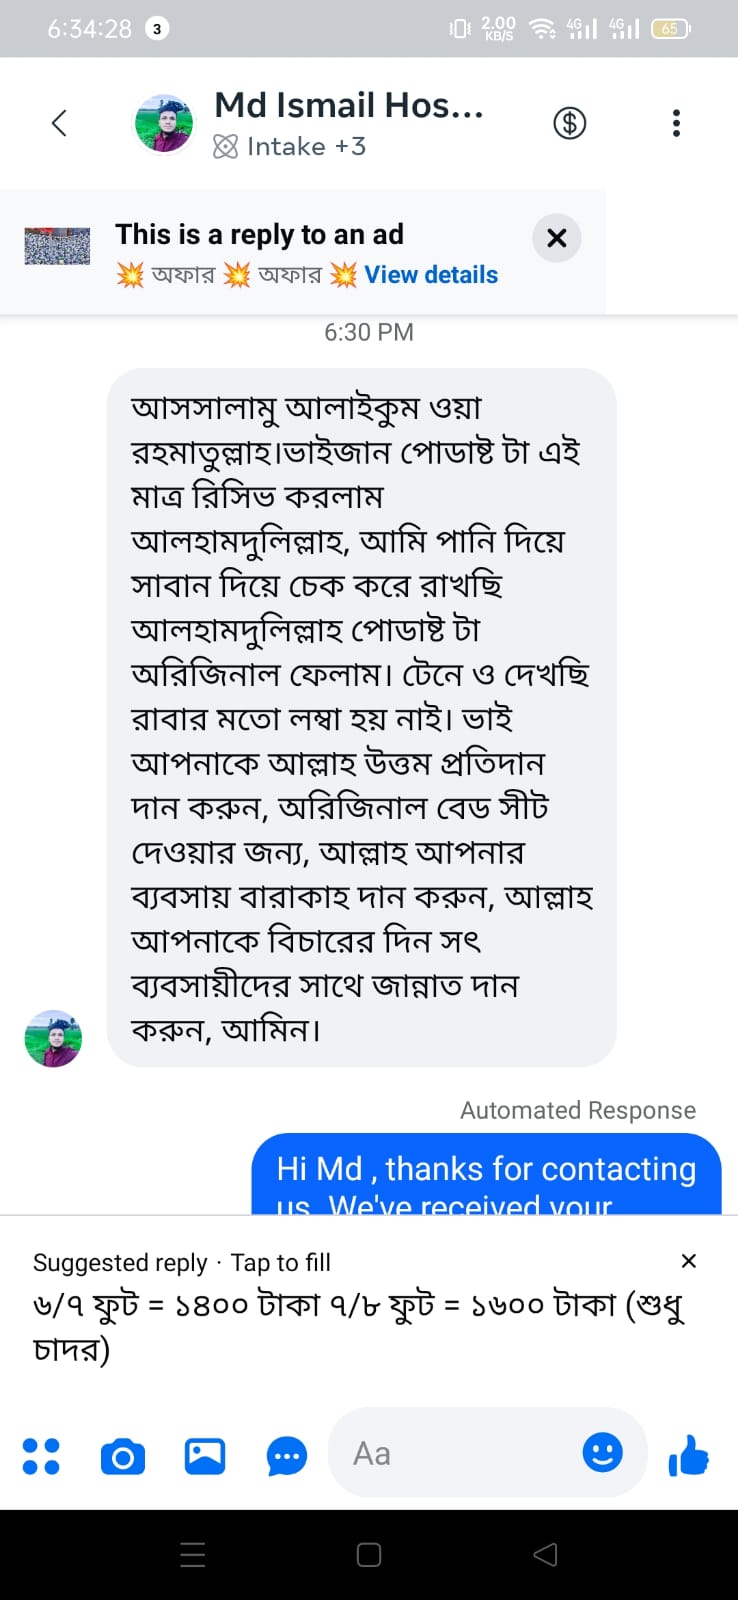Open the three-dot more options menu
The width and height of the screenshot is (738, 1600).
pyautogui.click(x=677, y=123)
